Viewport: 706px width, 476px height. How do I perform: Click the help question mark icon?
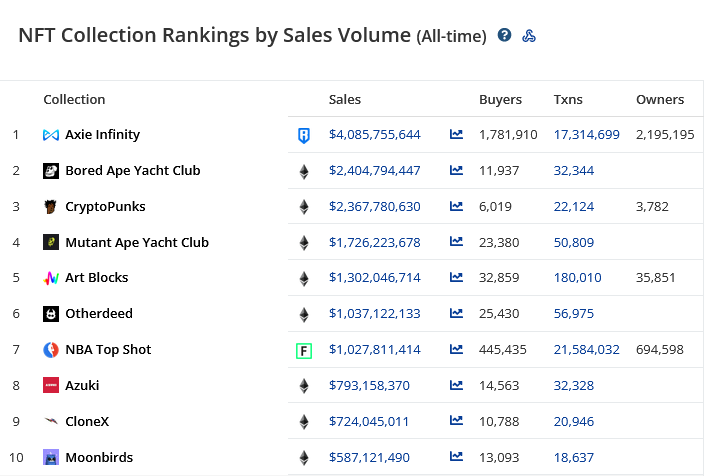504,35
